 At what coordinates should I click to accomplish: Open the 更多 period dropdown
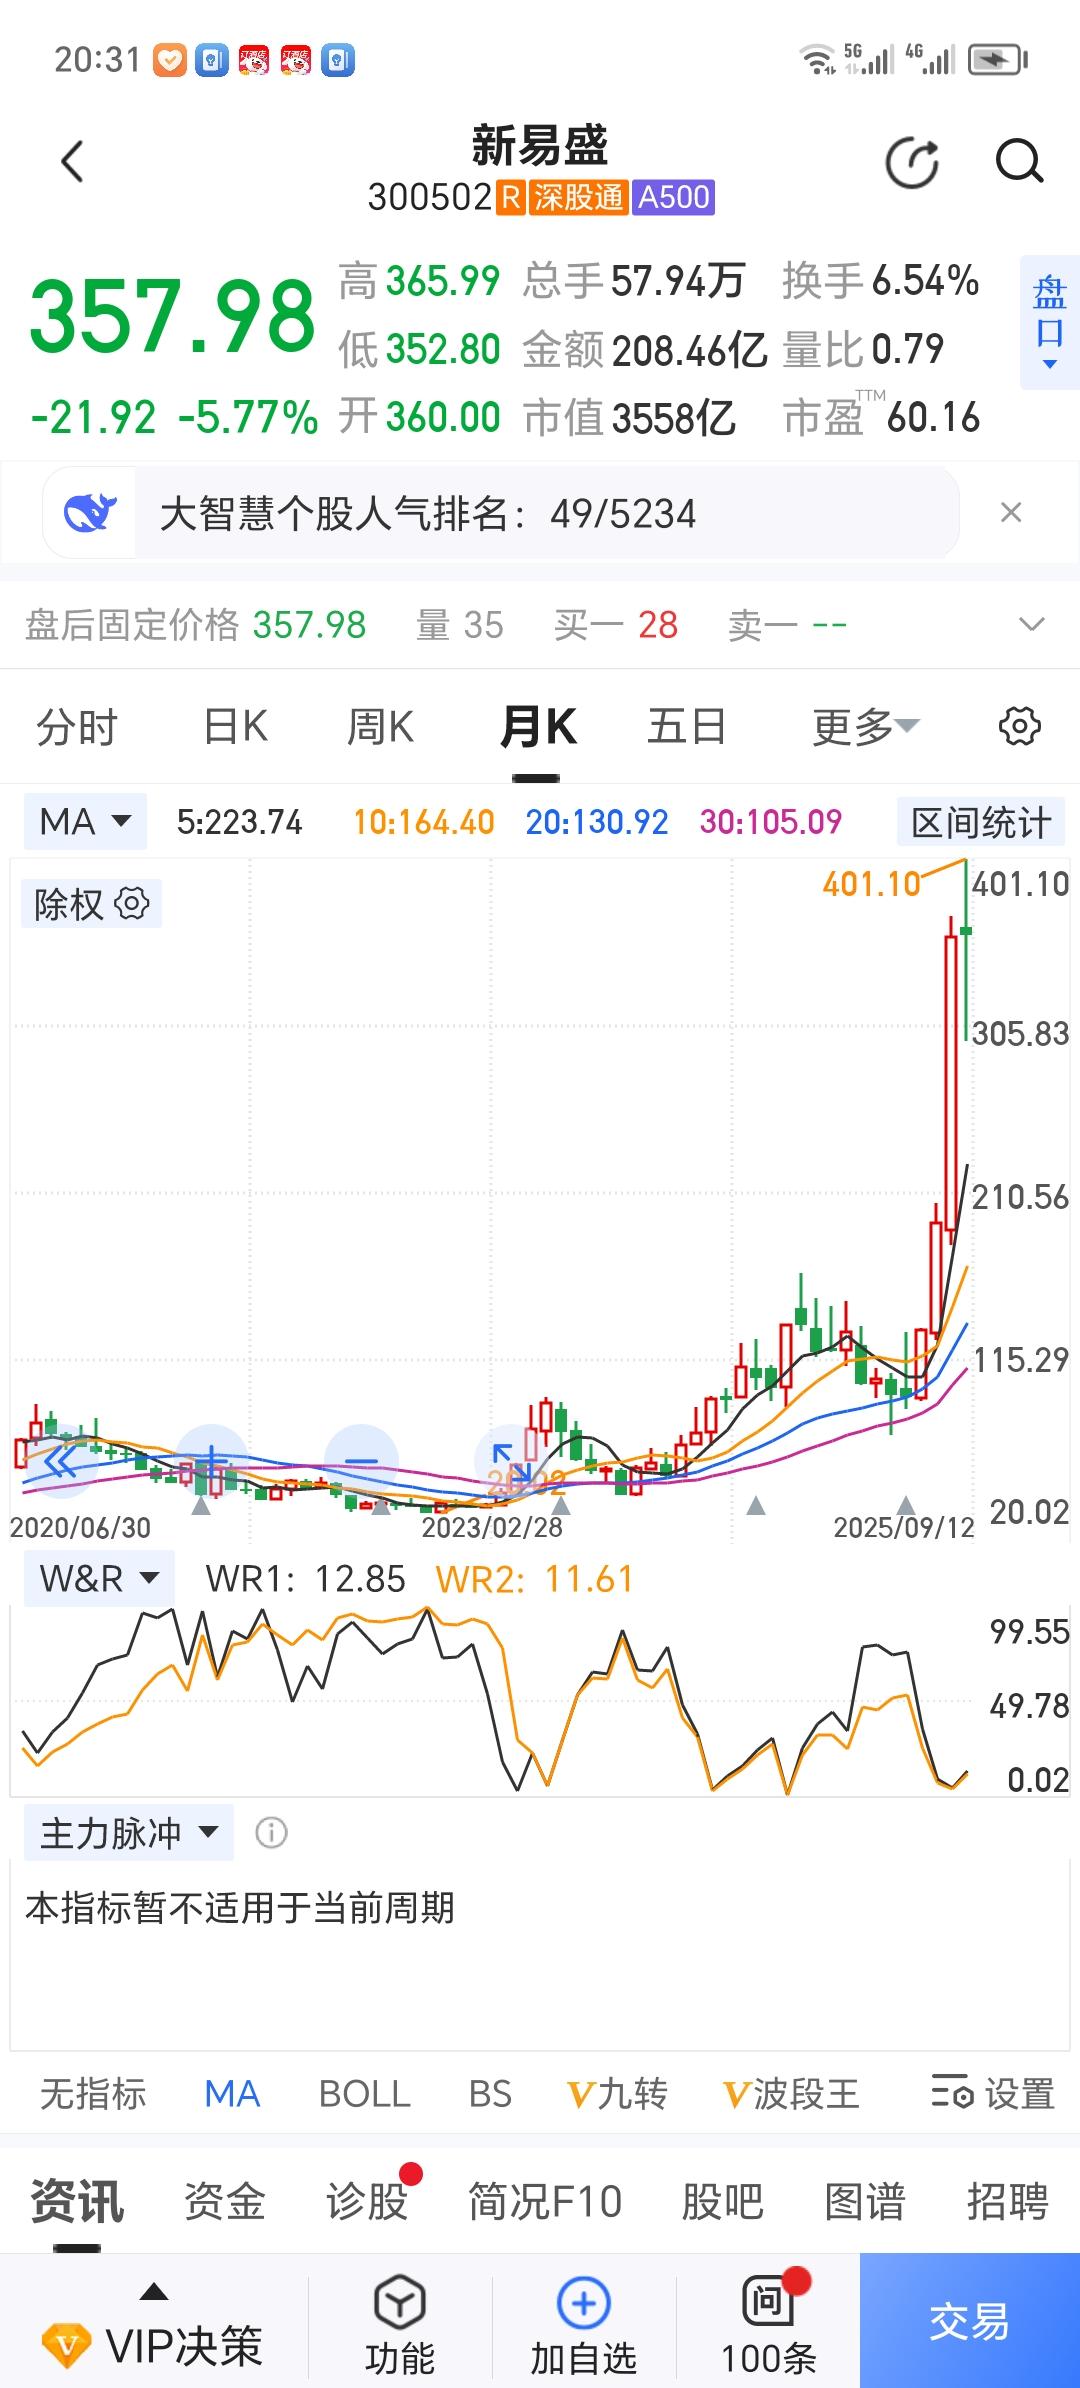(x=865, y=726)
